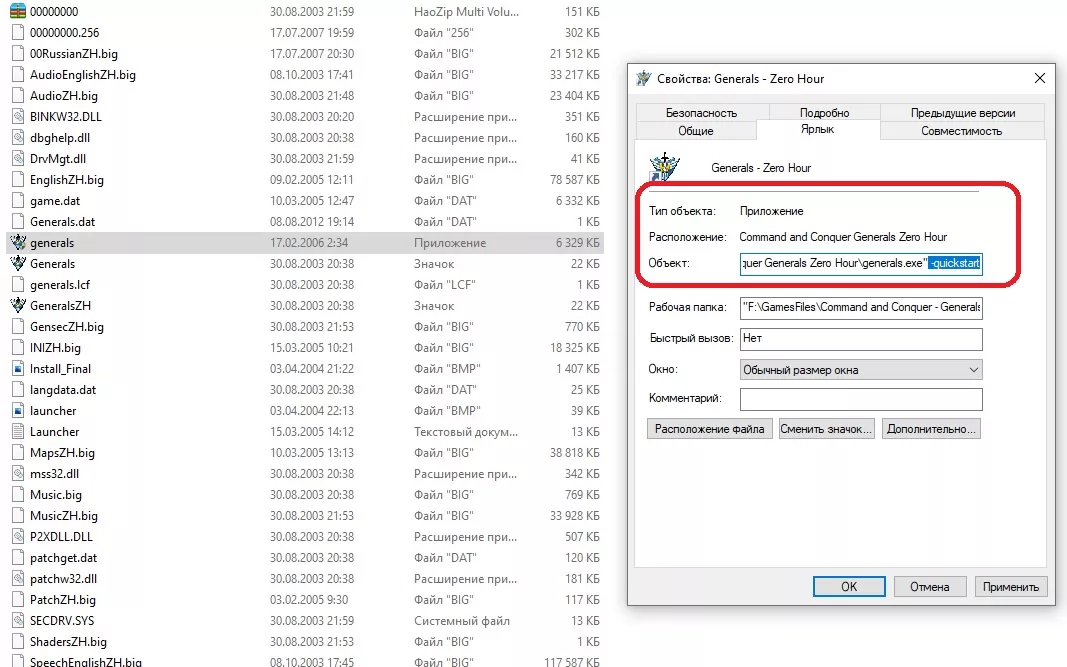Select the MusicZH.big file name
This screenshot has height=667, width=1067.
pos(64,516)
